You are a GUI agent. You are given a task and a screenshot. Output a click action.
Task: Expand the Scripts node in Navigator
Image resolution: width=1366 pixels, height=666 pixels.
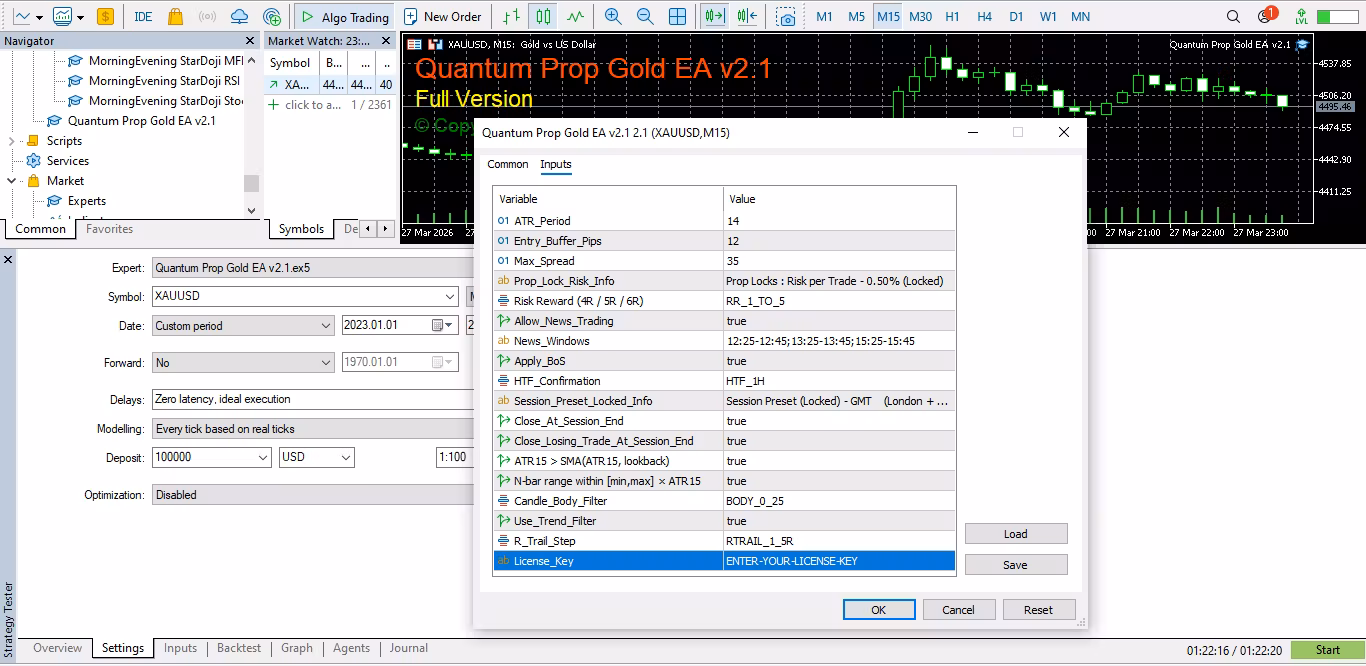[13, 141]
